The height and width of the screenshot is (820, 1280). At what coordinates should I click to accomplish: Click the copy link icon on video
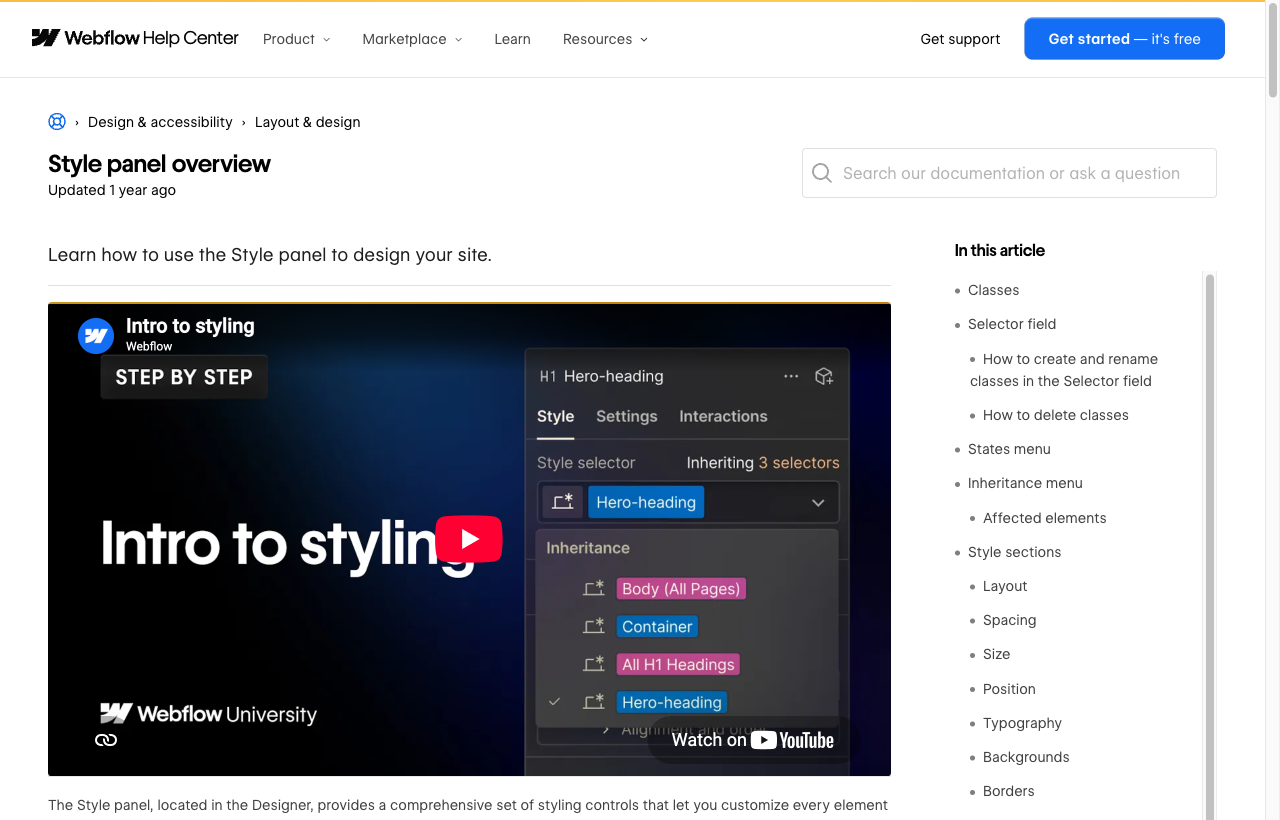(x=106, y=740)
